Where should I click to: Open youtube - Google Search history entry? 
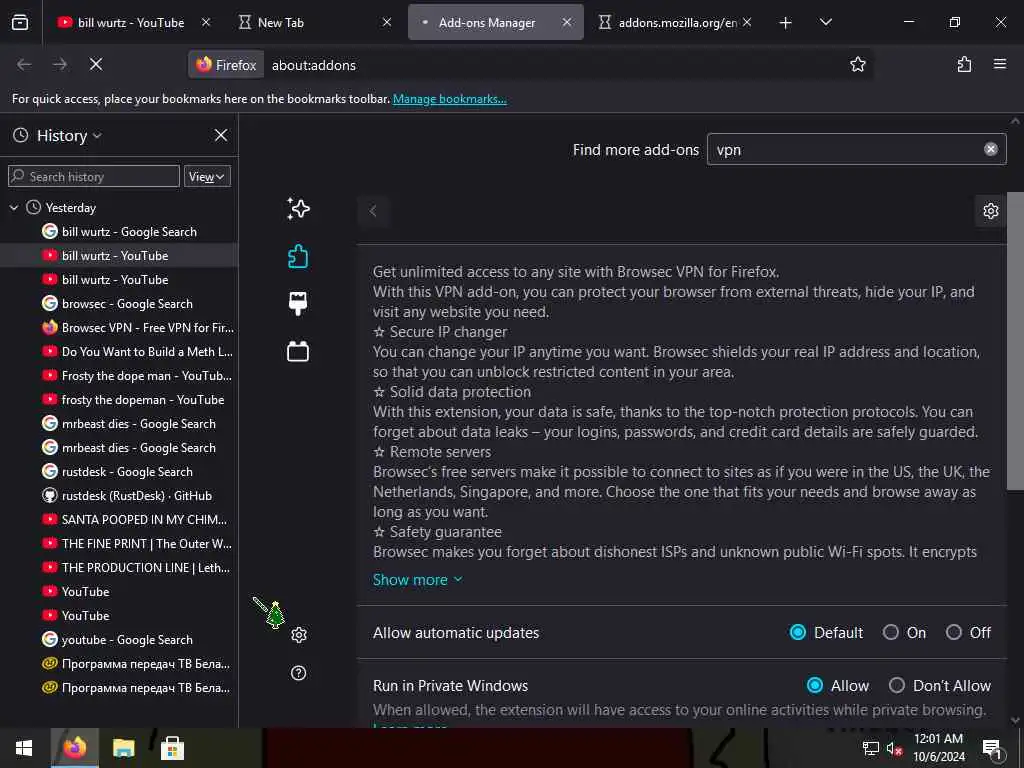[x=119, y=639]
